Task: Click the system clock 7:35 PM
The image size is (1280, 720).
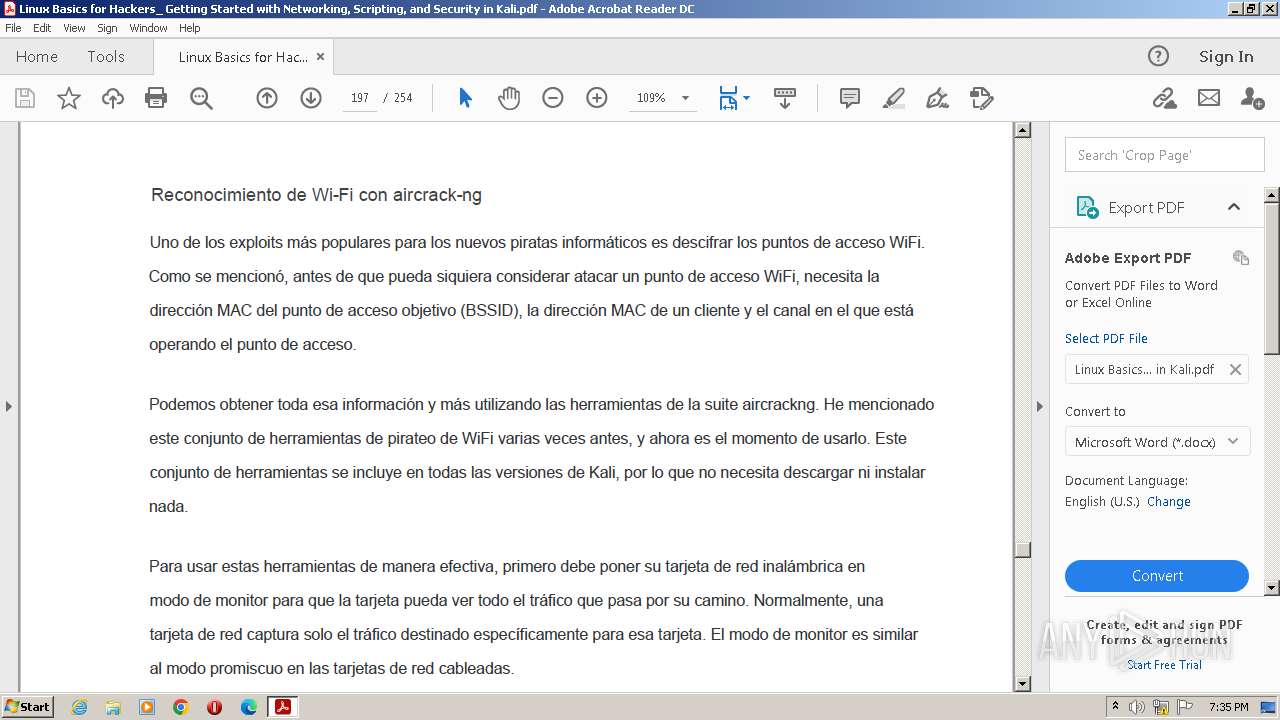Action: 1229,707
